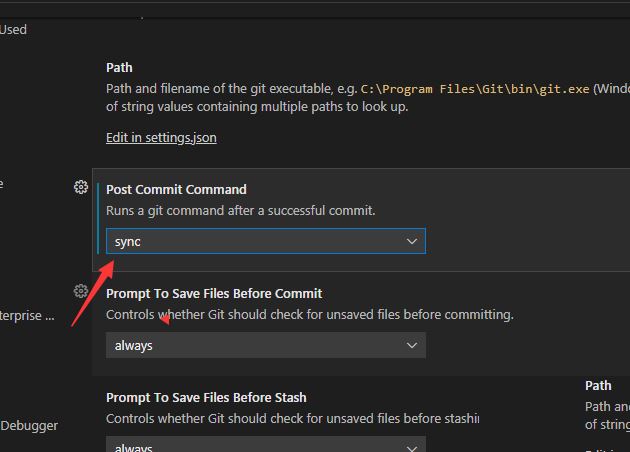Click the gear icon beside Post Commit Command

81,187
